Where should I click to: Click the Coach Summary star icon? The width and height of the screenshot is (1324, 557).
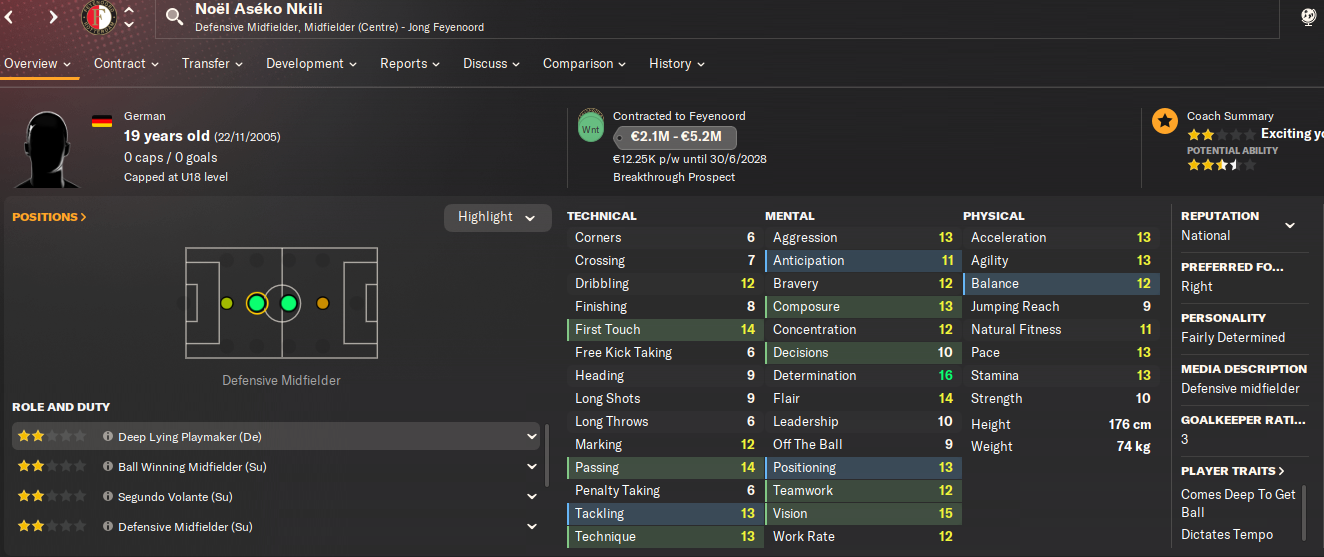point(1164,121)
